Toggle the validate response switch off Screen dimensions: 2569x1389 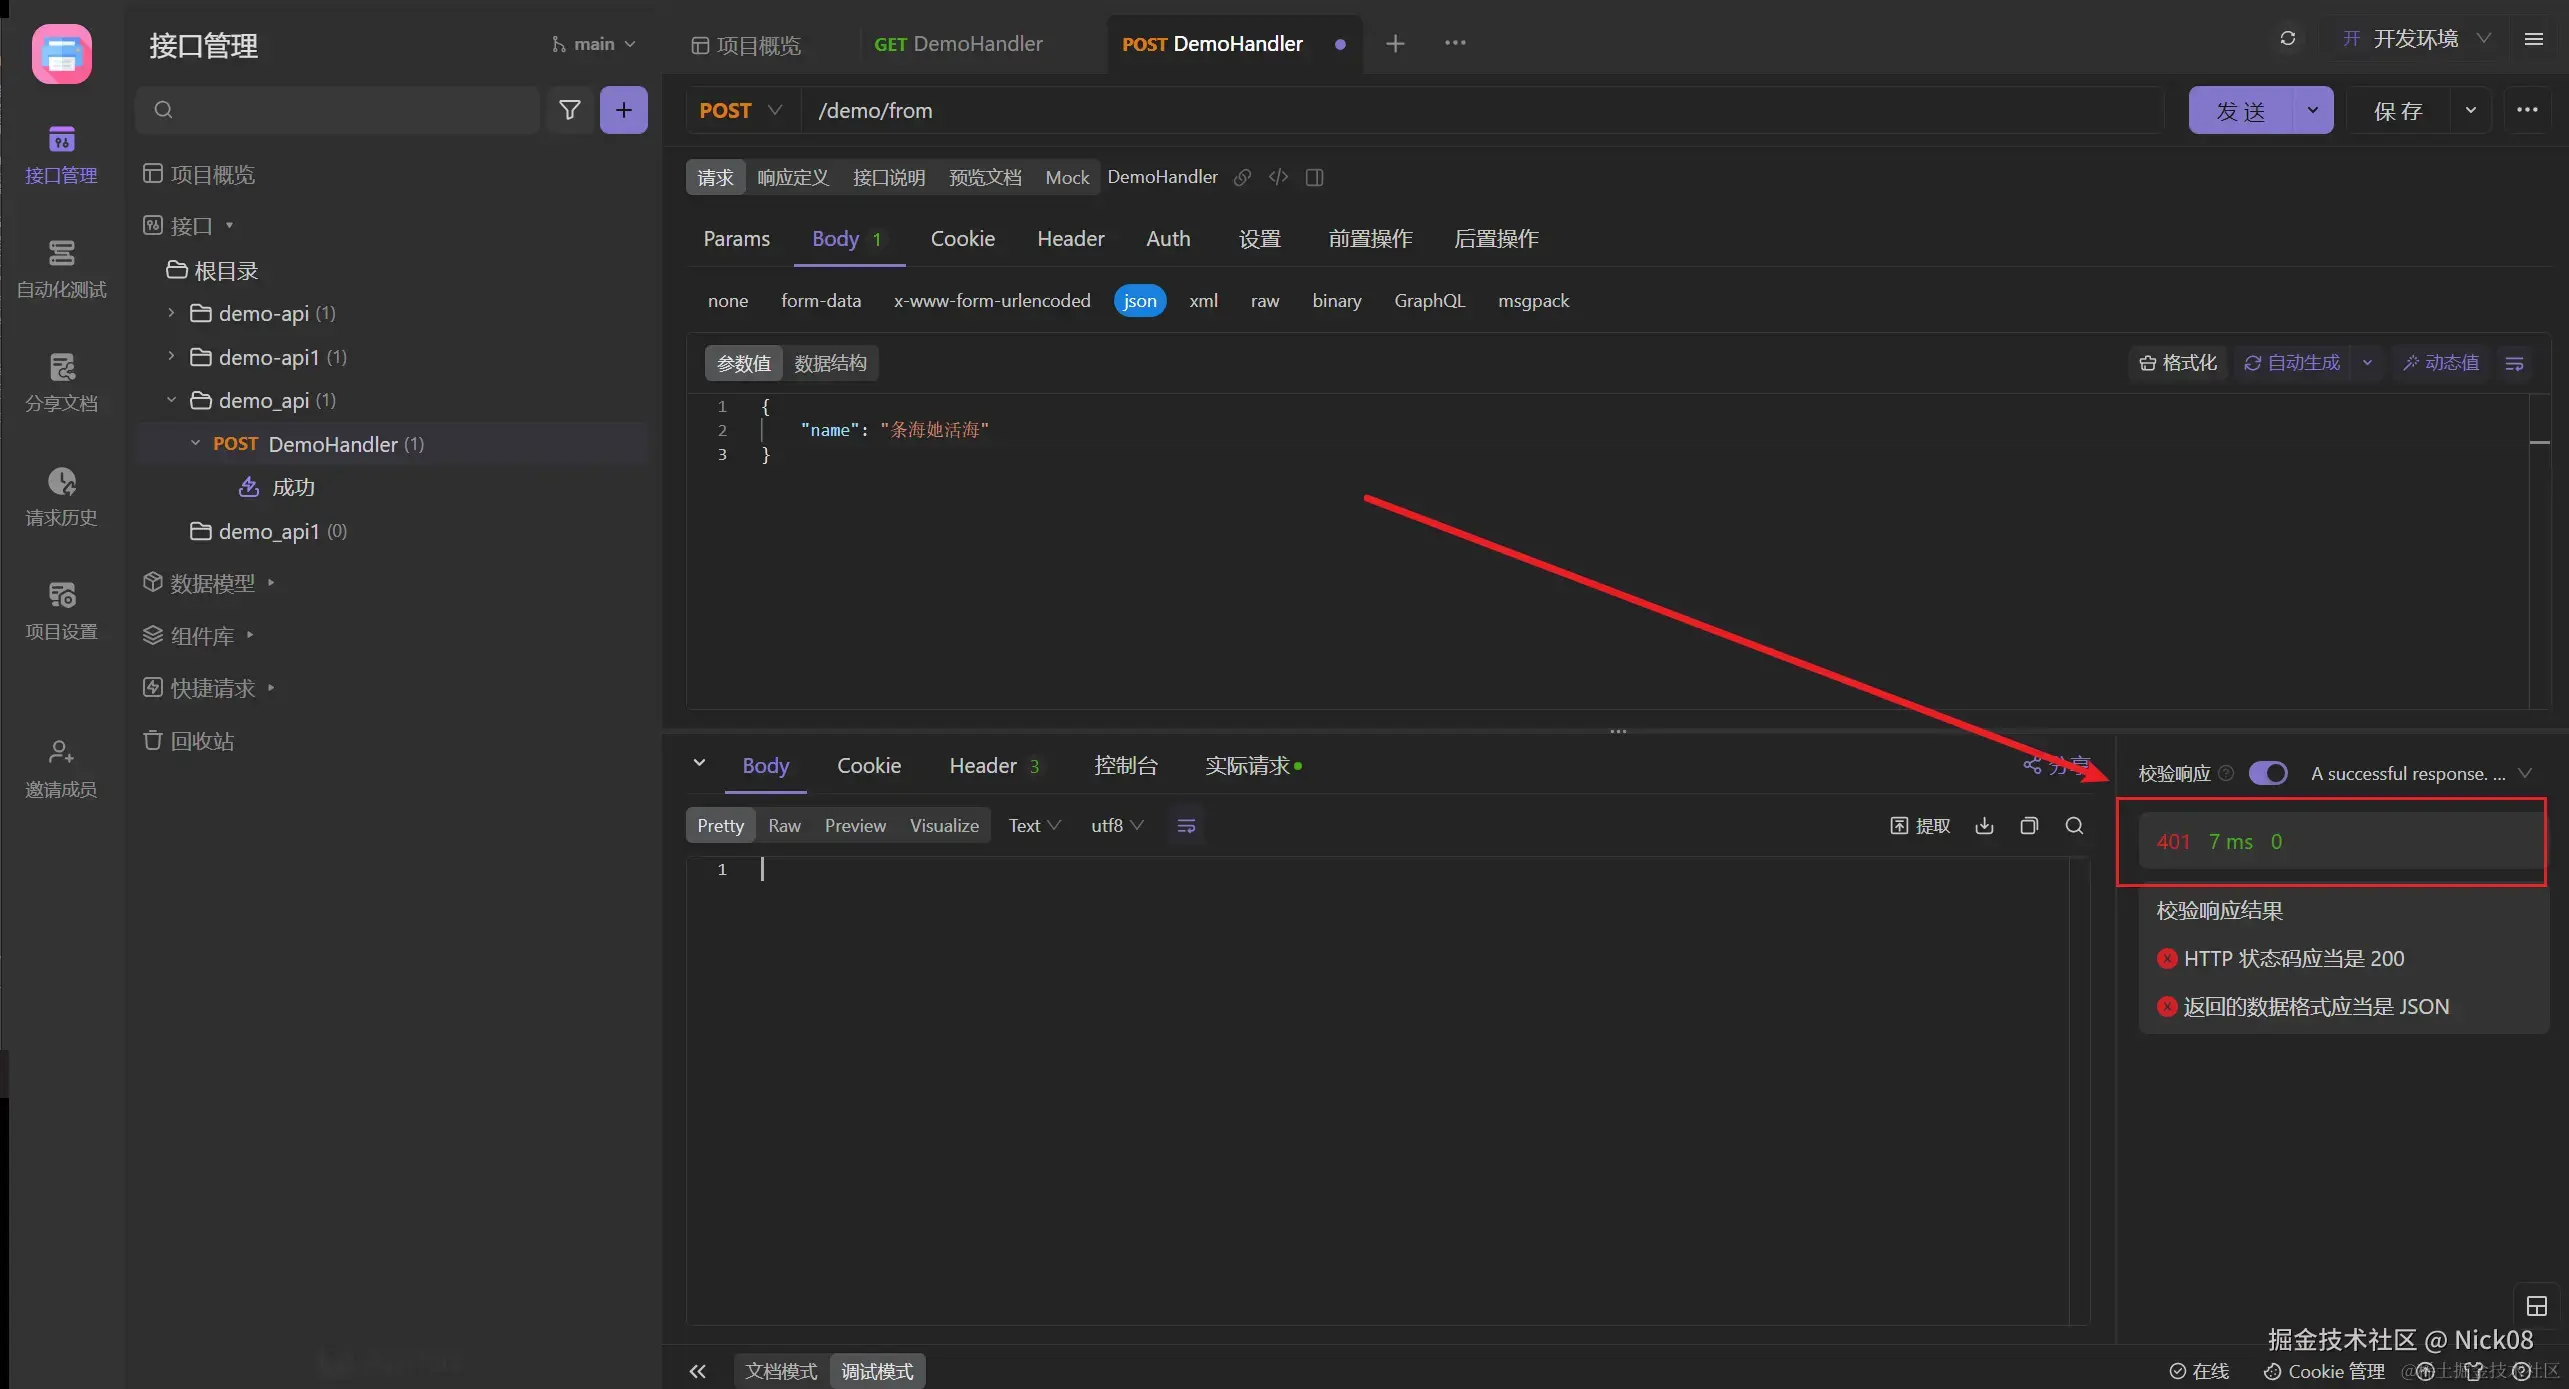[2267, 773]
